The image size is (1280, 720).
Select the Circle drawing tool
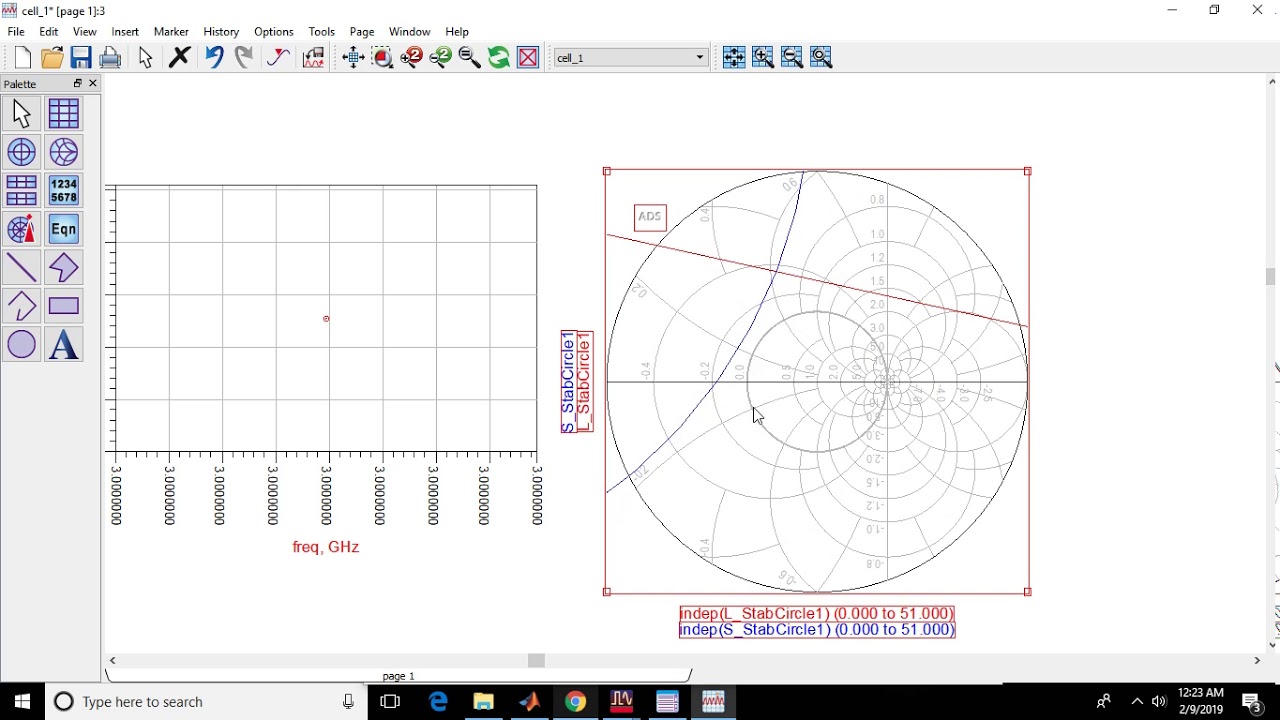(21, 345)
